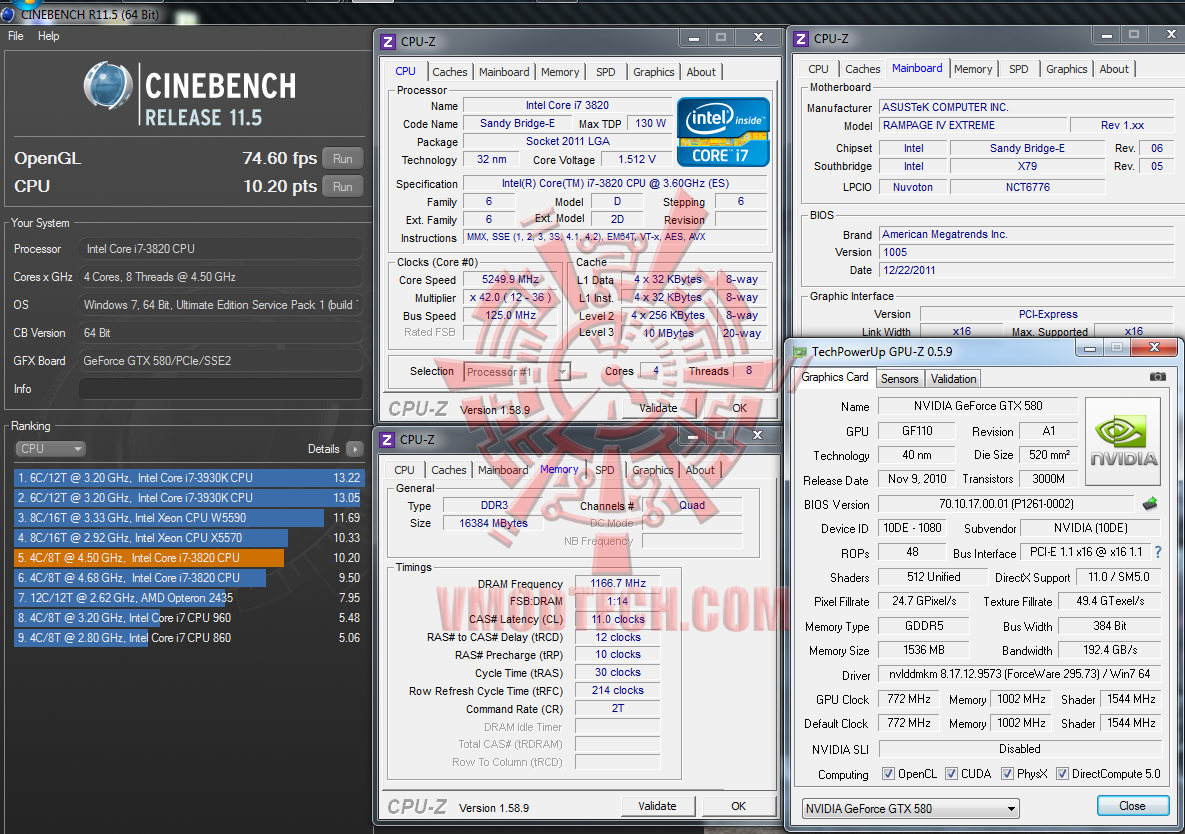Click the Memory Size 16384 MBytes value

(493, 523)
